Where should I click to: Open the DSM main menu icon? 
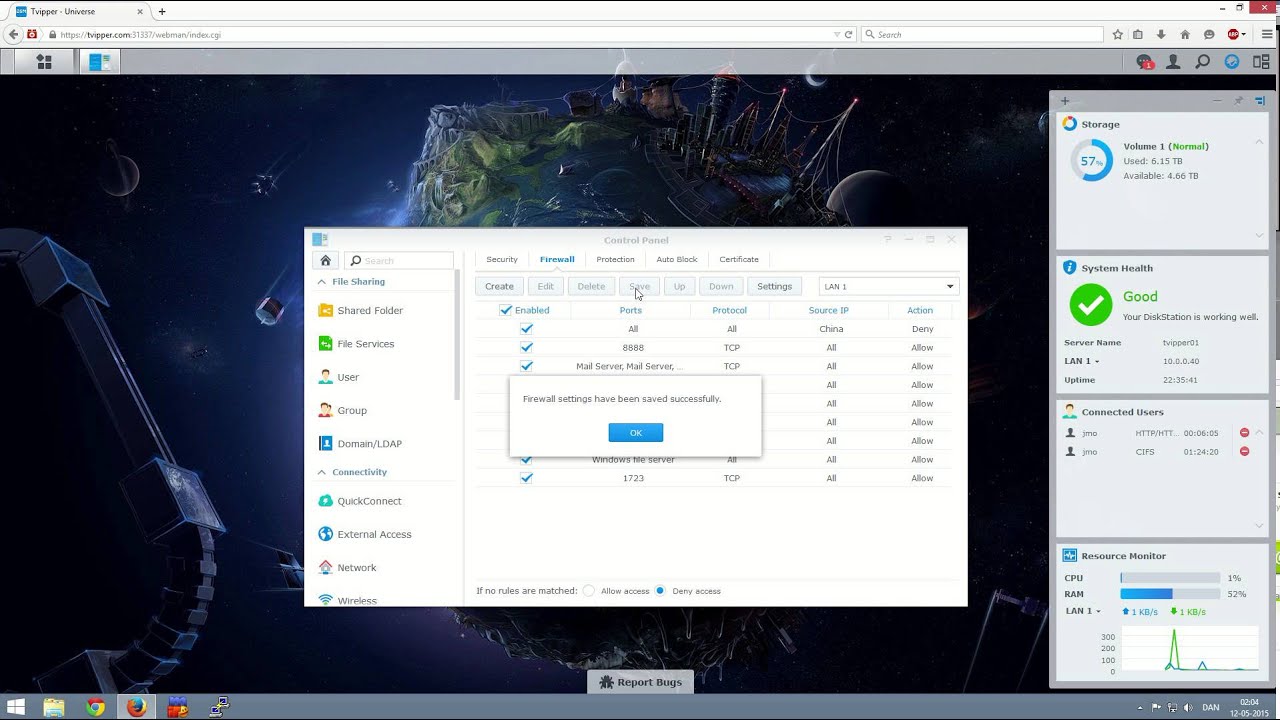(43, 62)
